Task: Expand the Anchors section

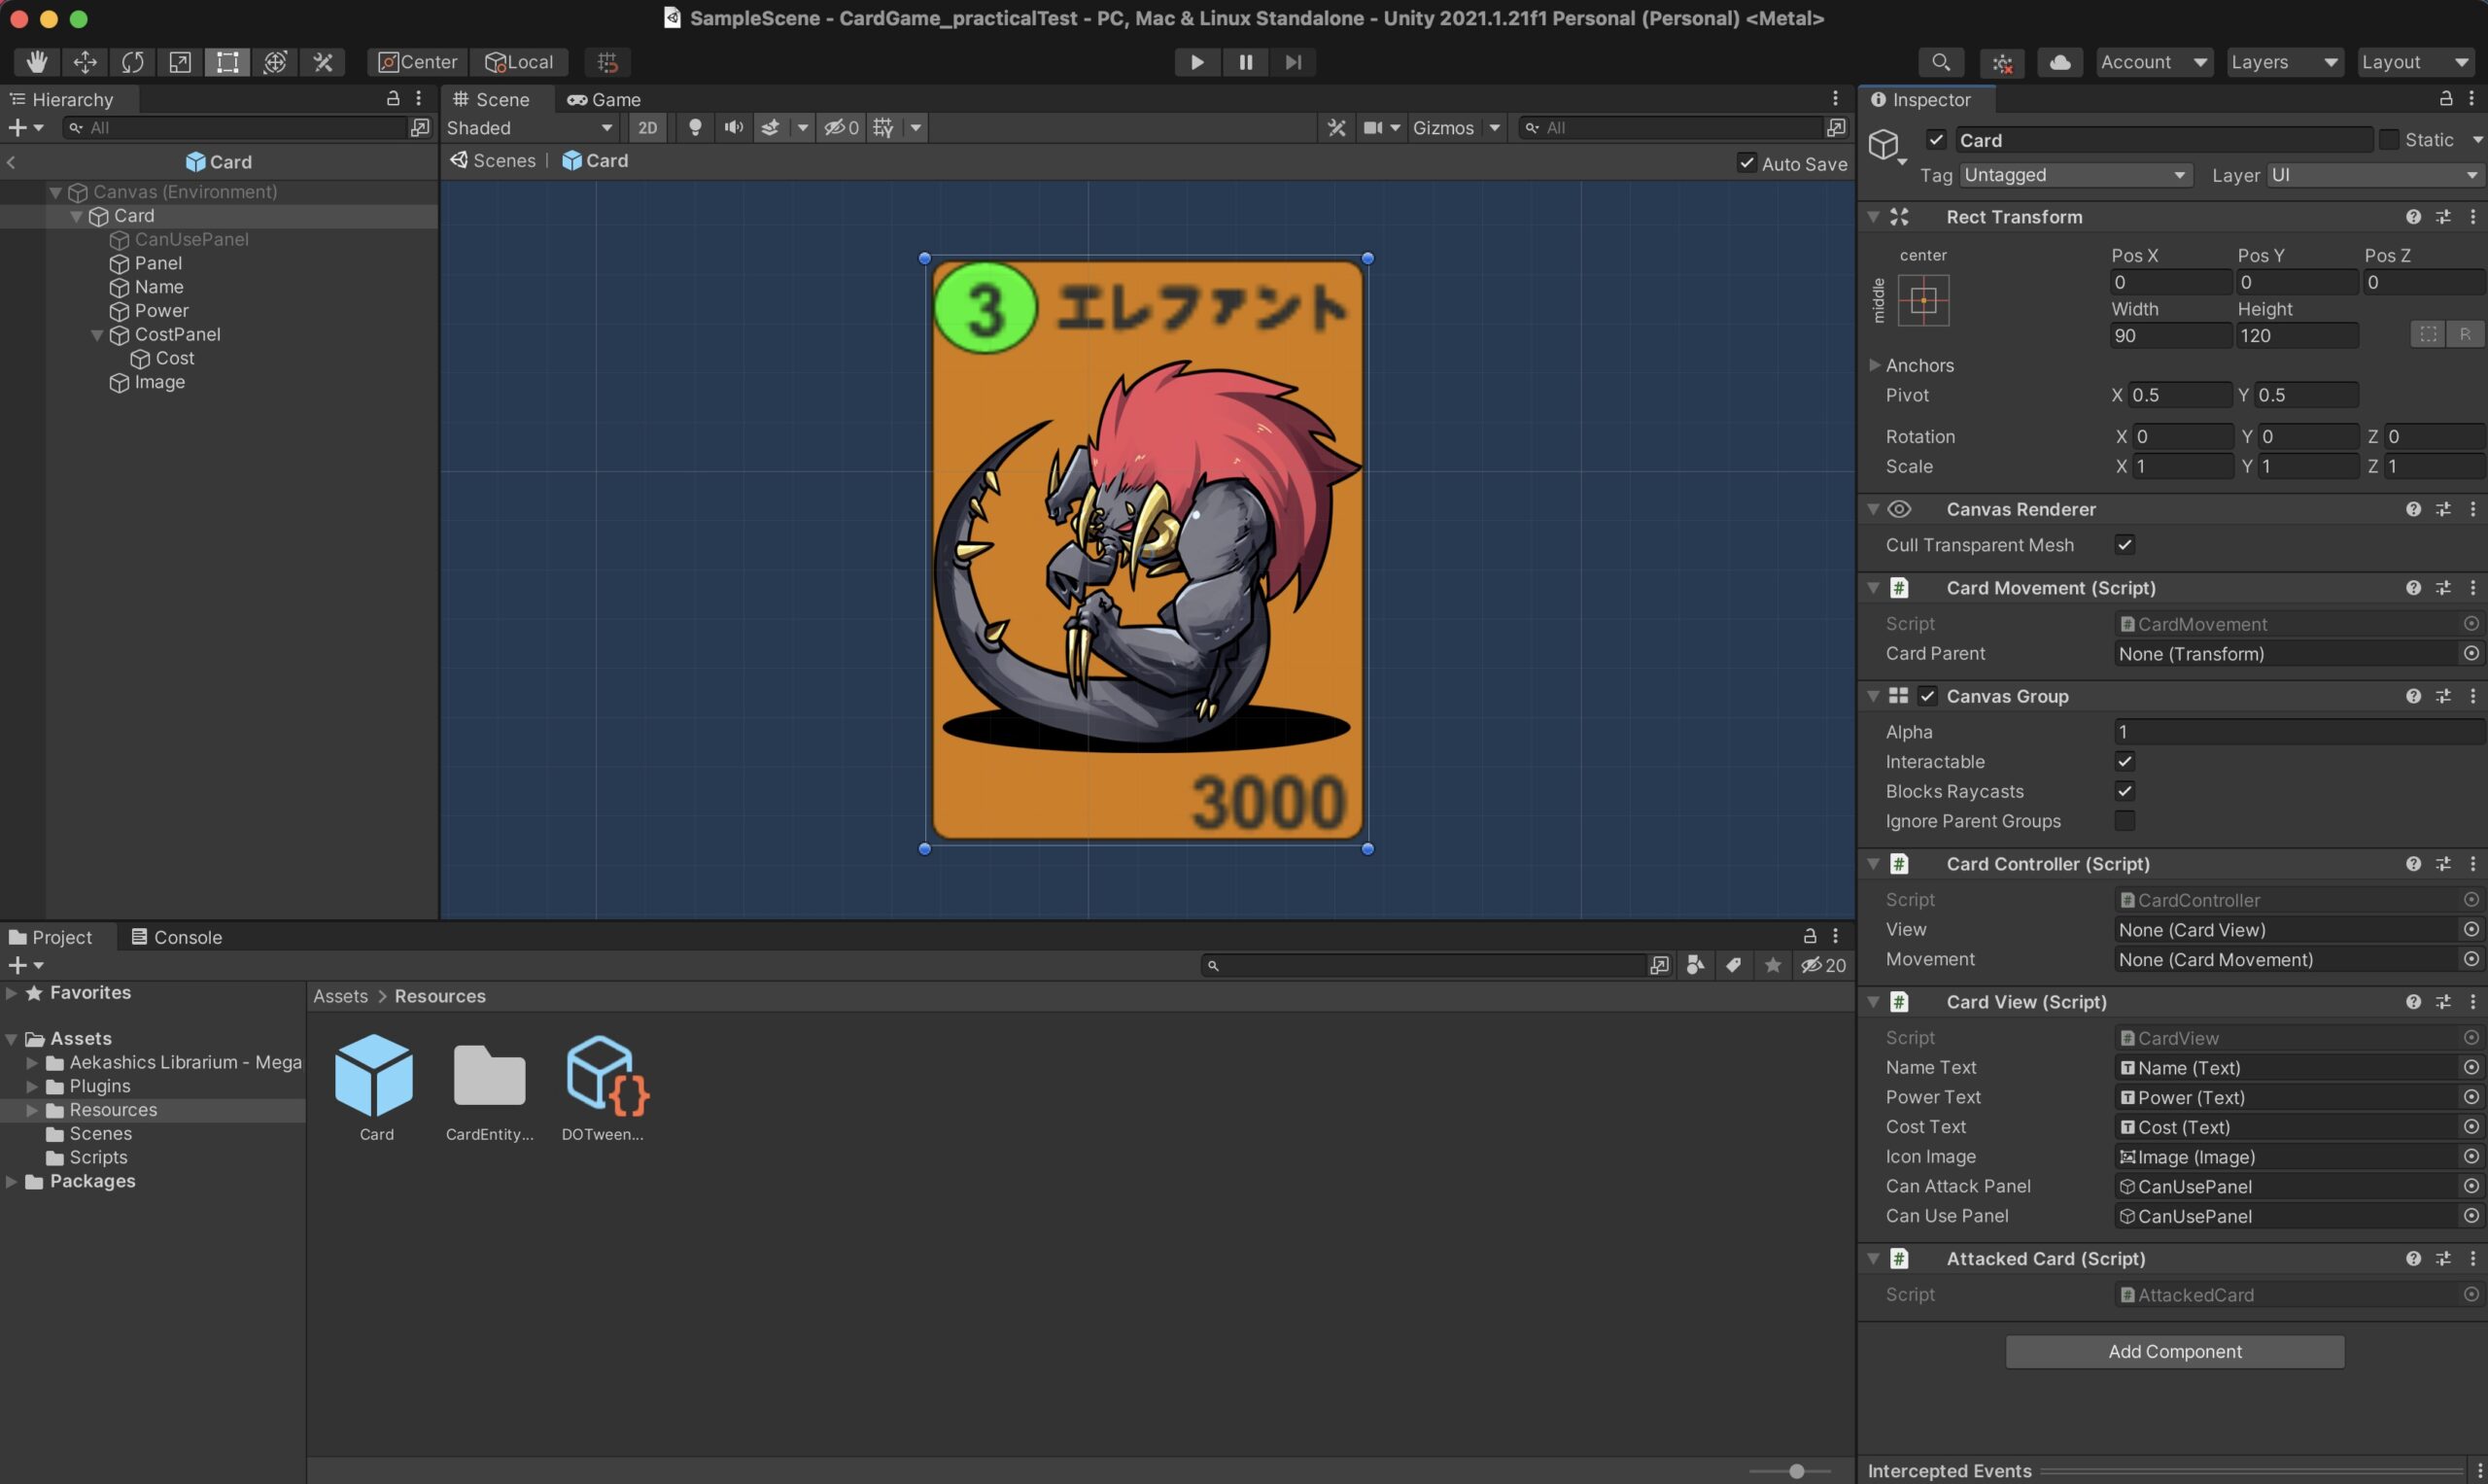Action: [1874, 365]
